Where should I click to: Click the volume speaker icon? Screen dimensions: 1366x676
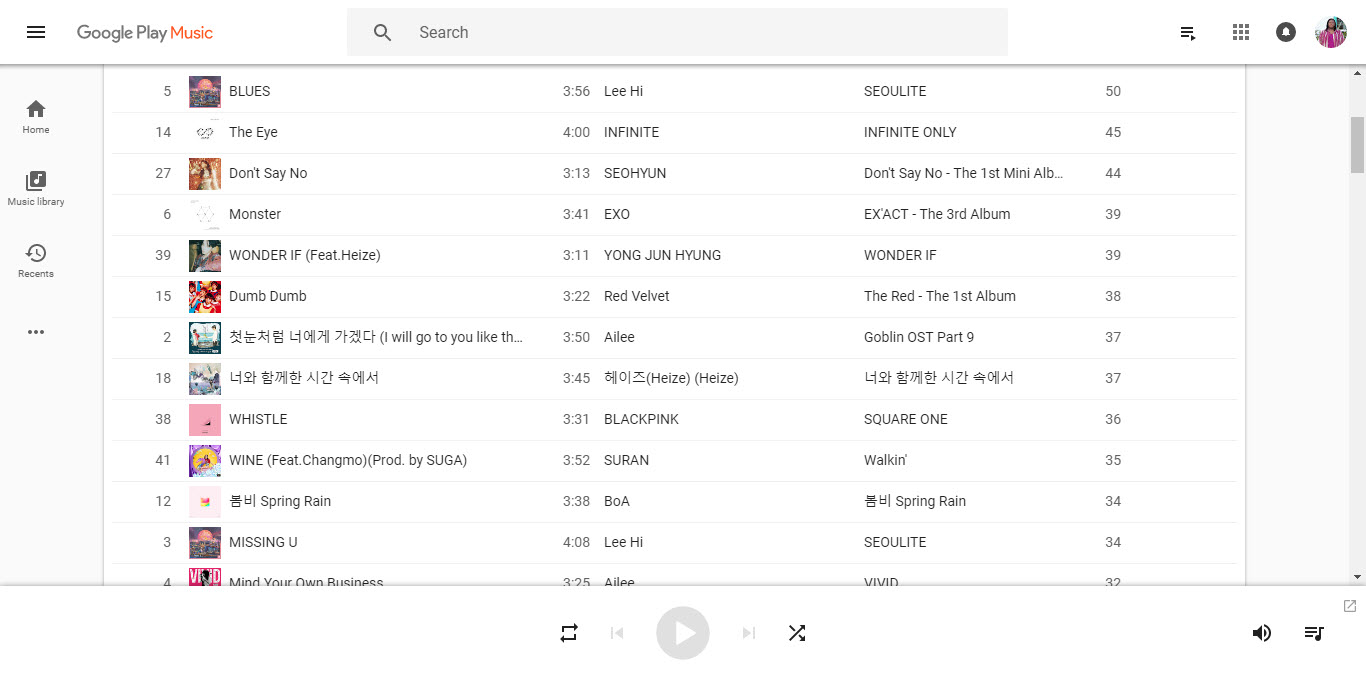(x=1262, y=633)
